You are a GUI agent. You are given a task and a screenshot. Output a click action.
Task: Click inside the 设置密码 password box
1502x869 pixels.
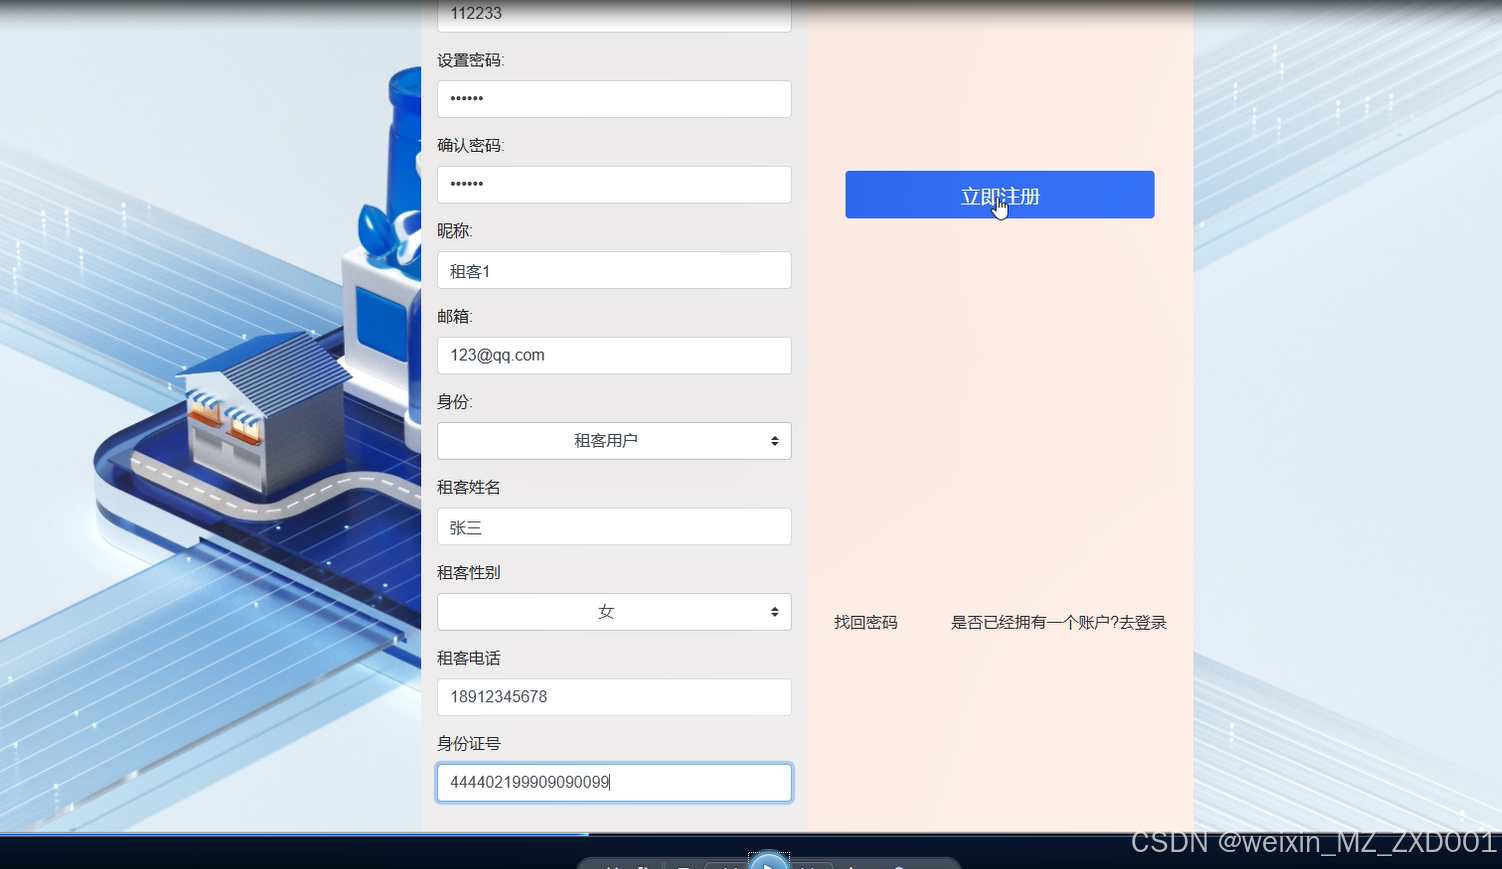click(x=614, y=99)
